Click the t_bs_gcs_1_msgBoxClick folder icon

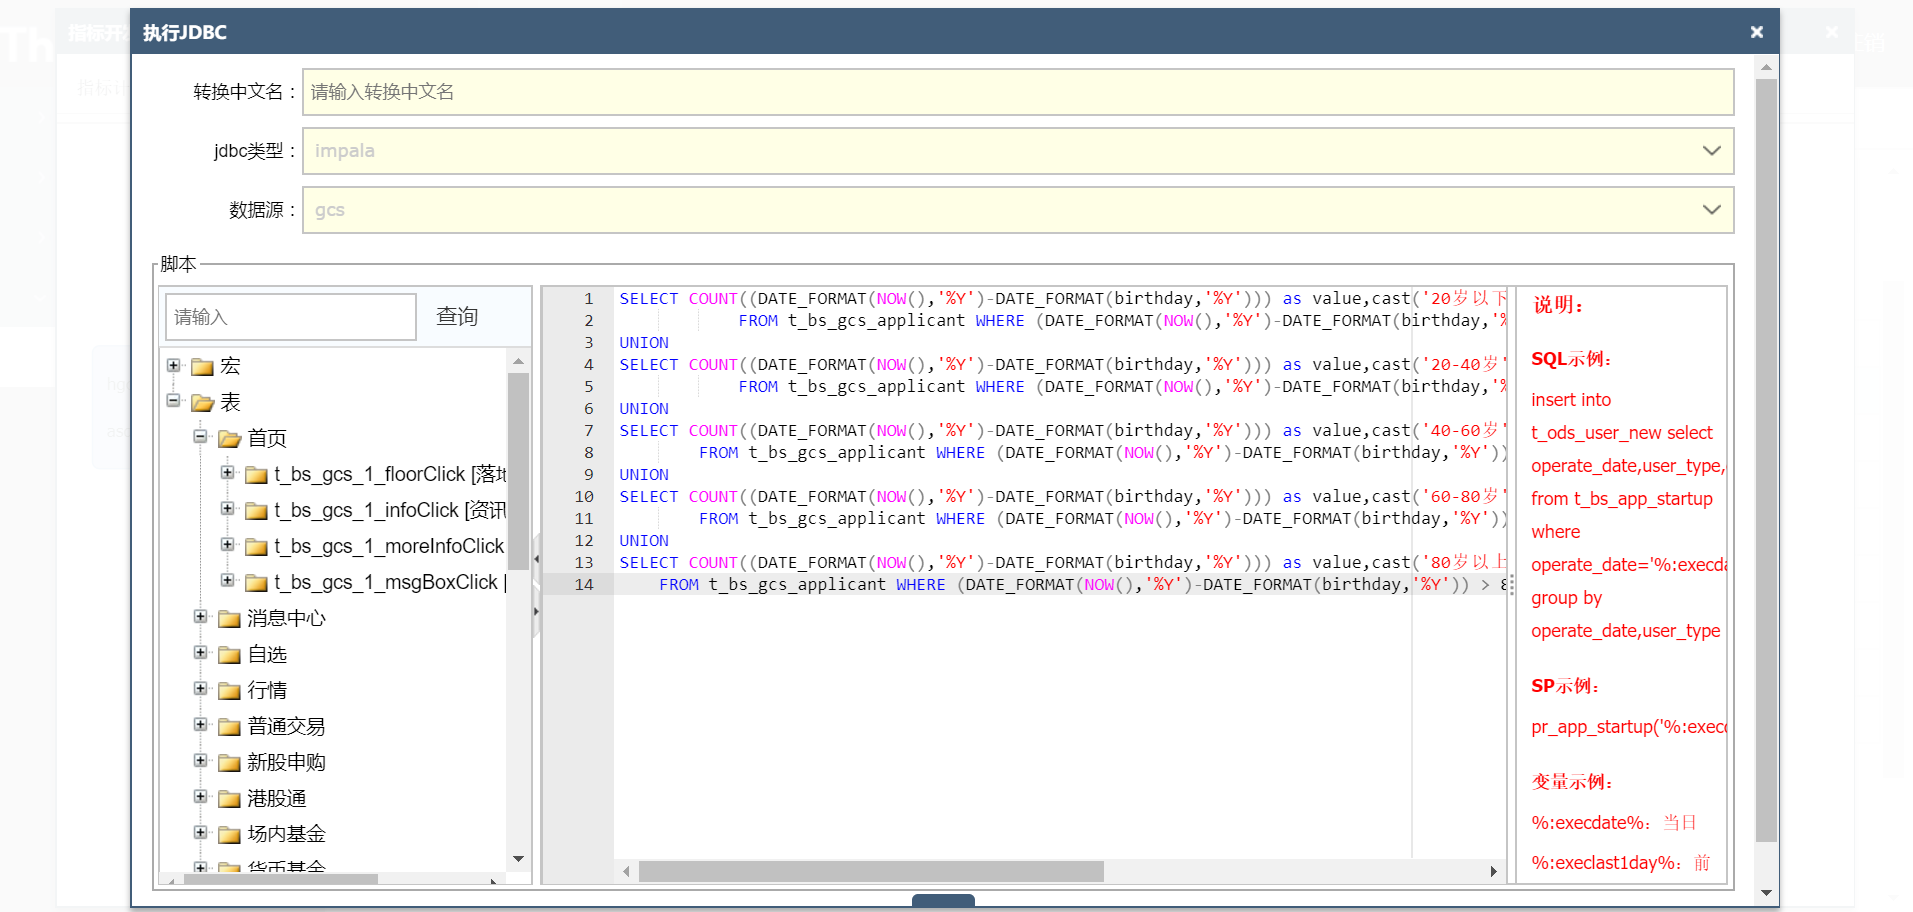tap(257, 583)
